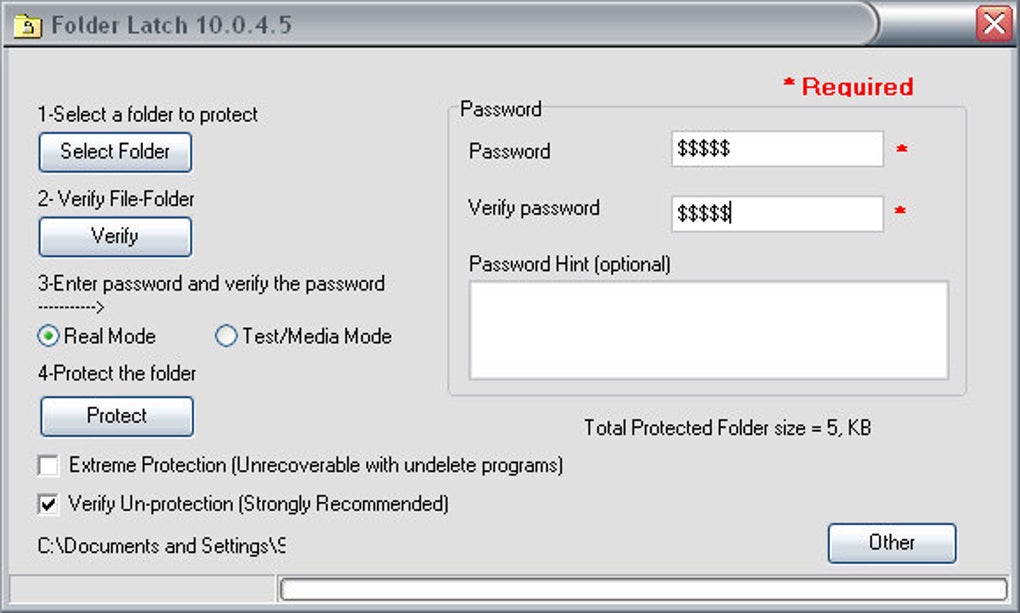Disable Verify Un-protection checkbox
Viewport: 1020px width, 613px height.
coord(46,504)
